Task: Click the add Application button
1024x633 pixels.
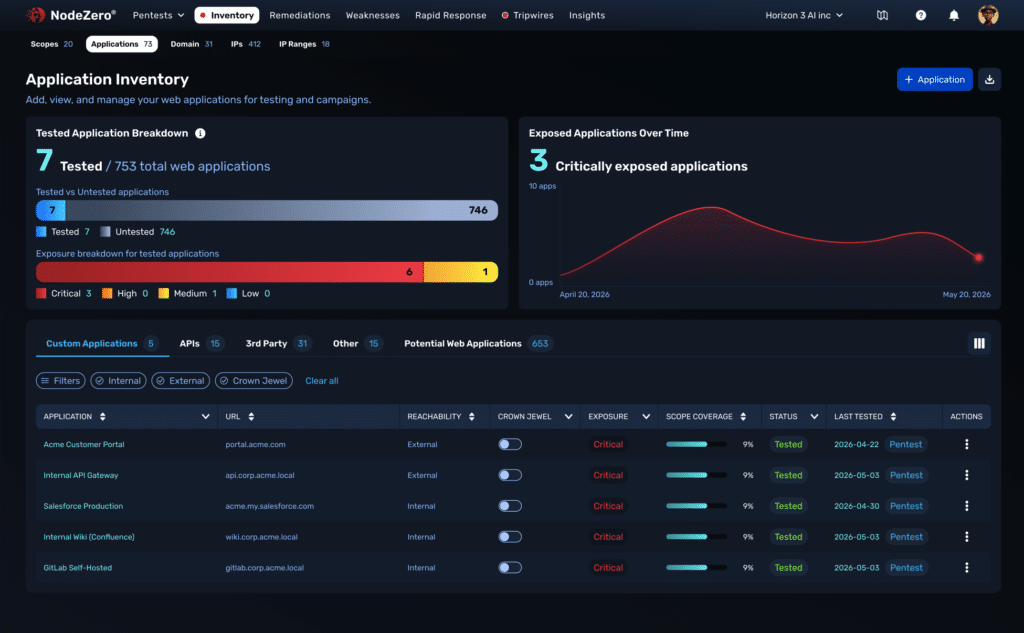Action: click(x=935, y=80)
